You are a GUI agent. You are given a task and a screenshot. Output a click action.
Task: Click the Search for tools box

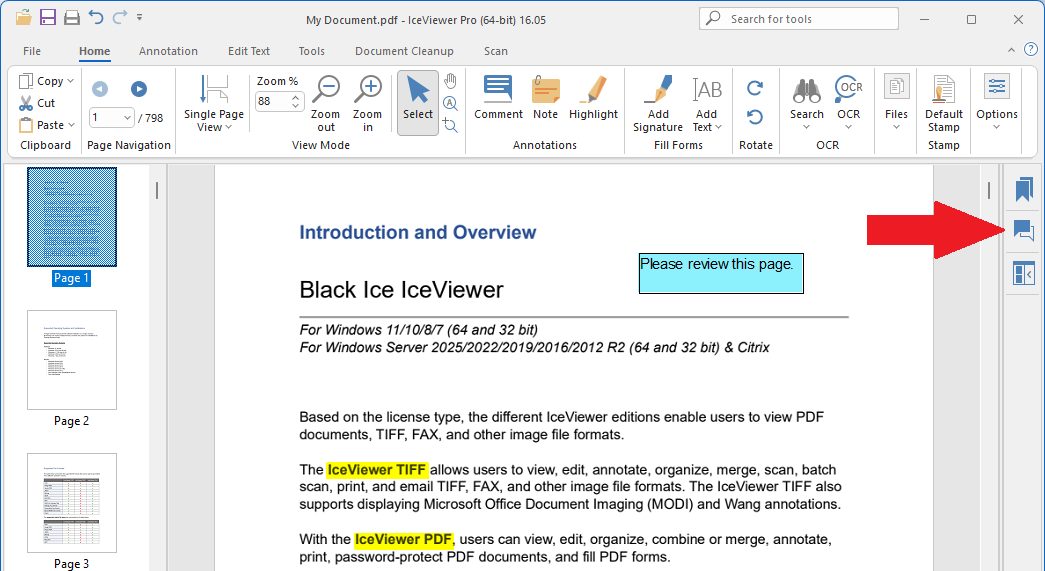798,19
